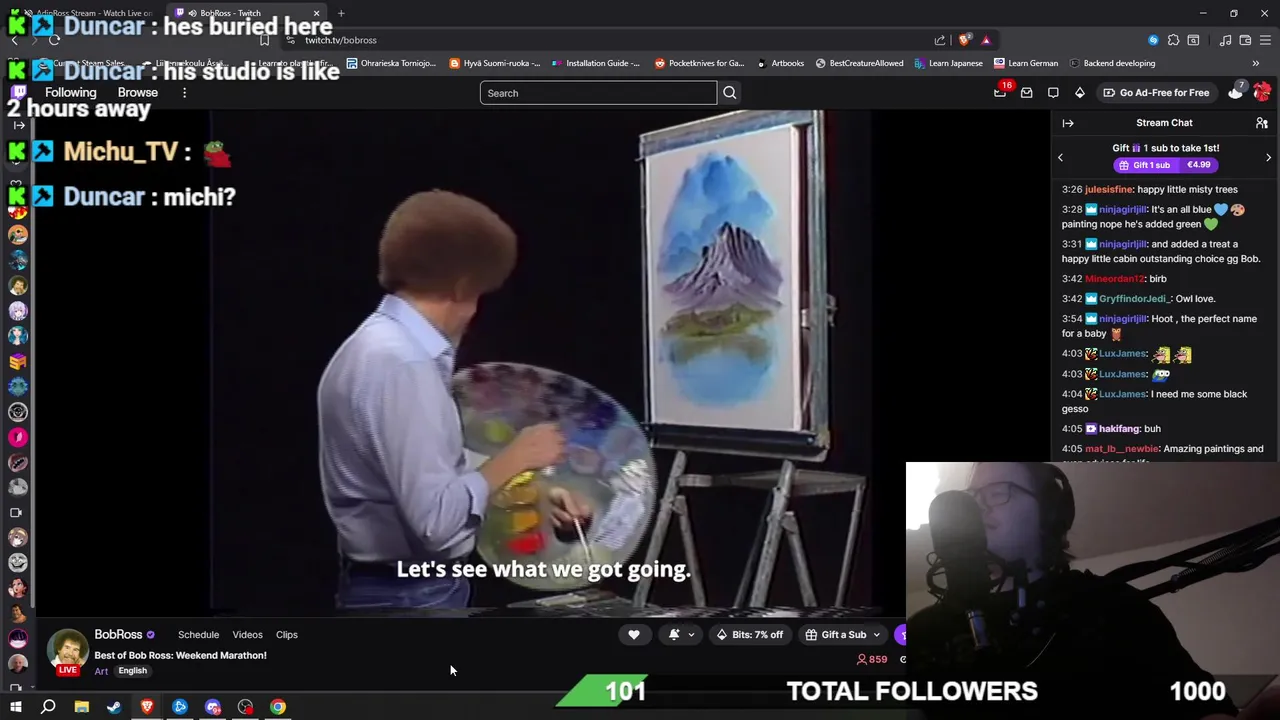Open the Following tab in Twitch nav
Screen dimensions: 1280x720
pos(71,93)
